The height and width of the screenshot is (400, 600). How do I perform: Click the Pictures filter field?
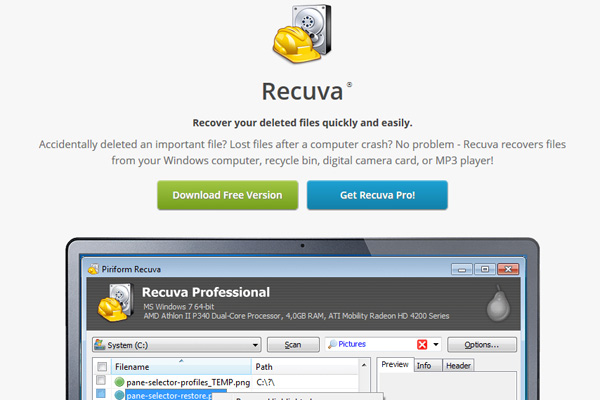coord(383,344)
